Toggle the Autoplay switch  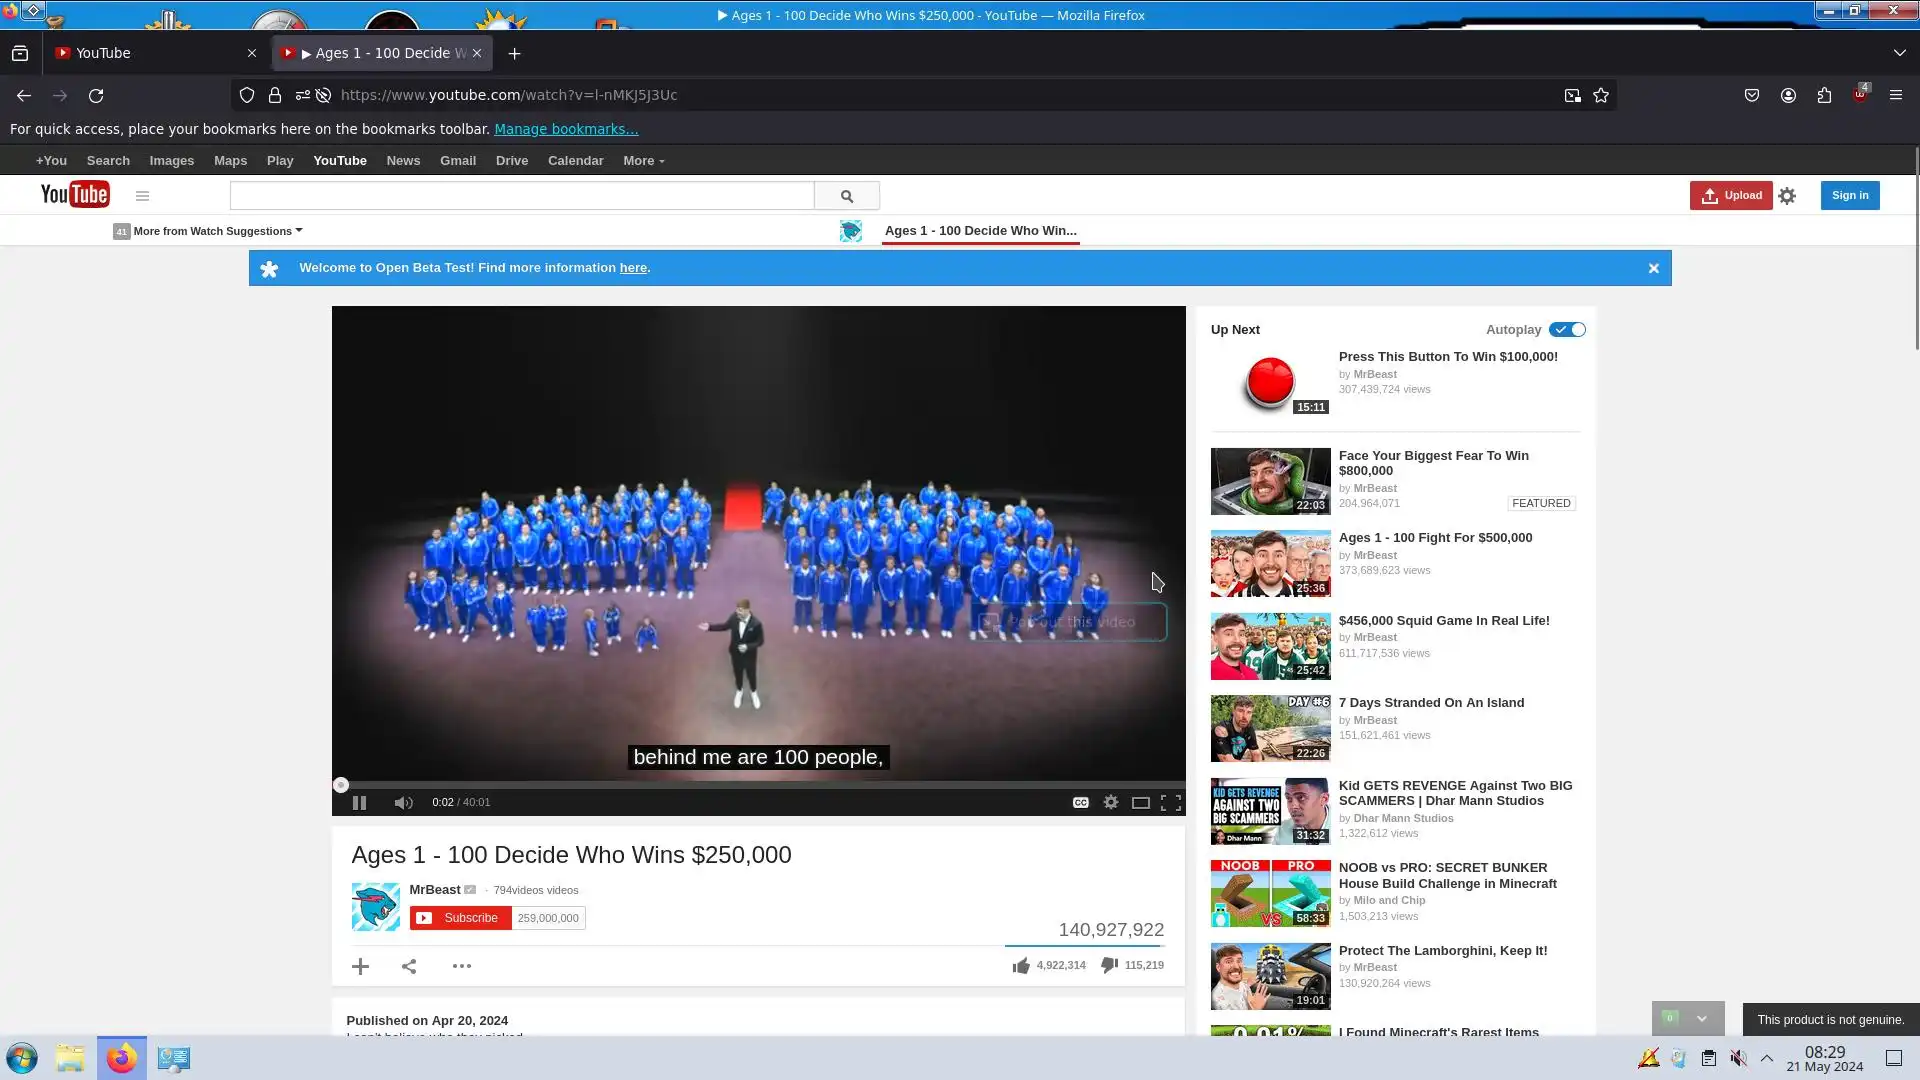coord(1567,330)
